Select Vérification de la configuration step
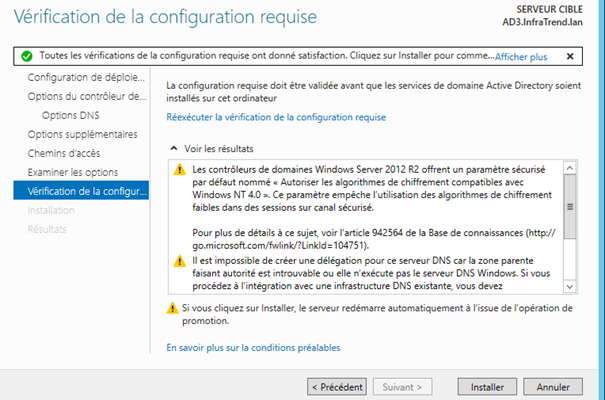The width and height of the screenshot is (605, 400). coord(88,191)
